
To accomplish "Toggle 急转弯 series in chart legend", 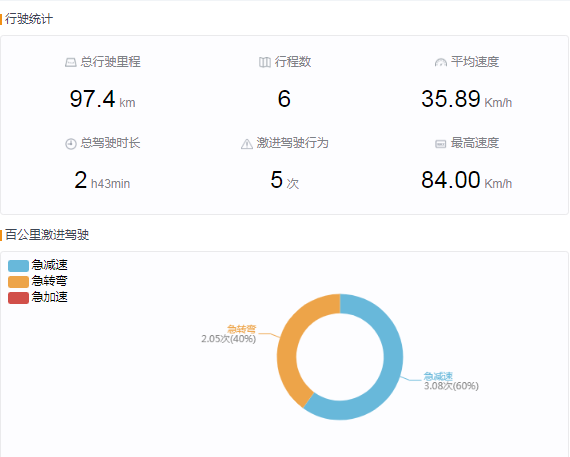I will tap(38, 281).
